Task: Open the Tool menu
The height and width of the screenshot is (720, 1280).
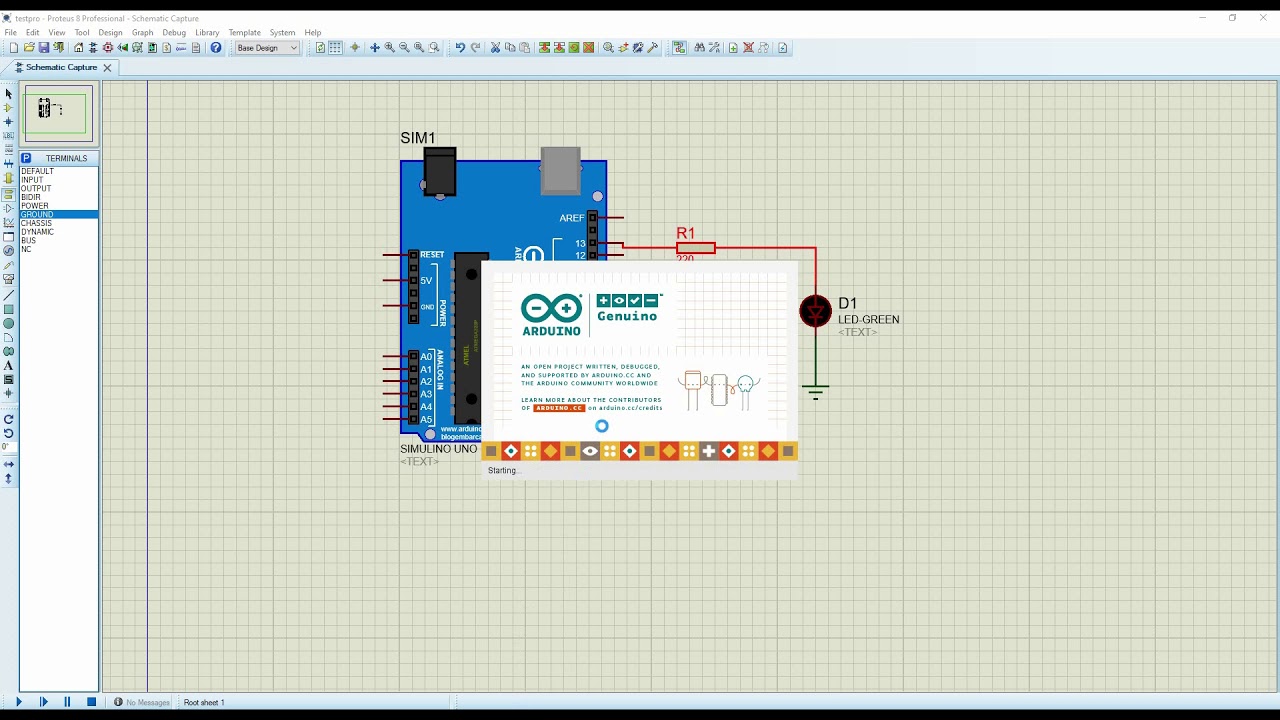Action: [x=82, y=32]
